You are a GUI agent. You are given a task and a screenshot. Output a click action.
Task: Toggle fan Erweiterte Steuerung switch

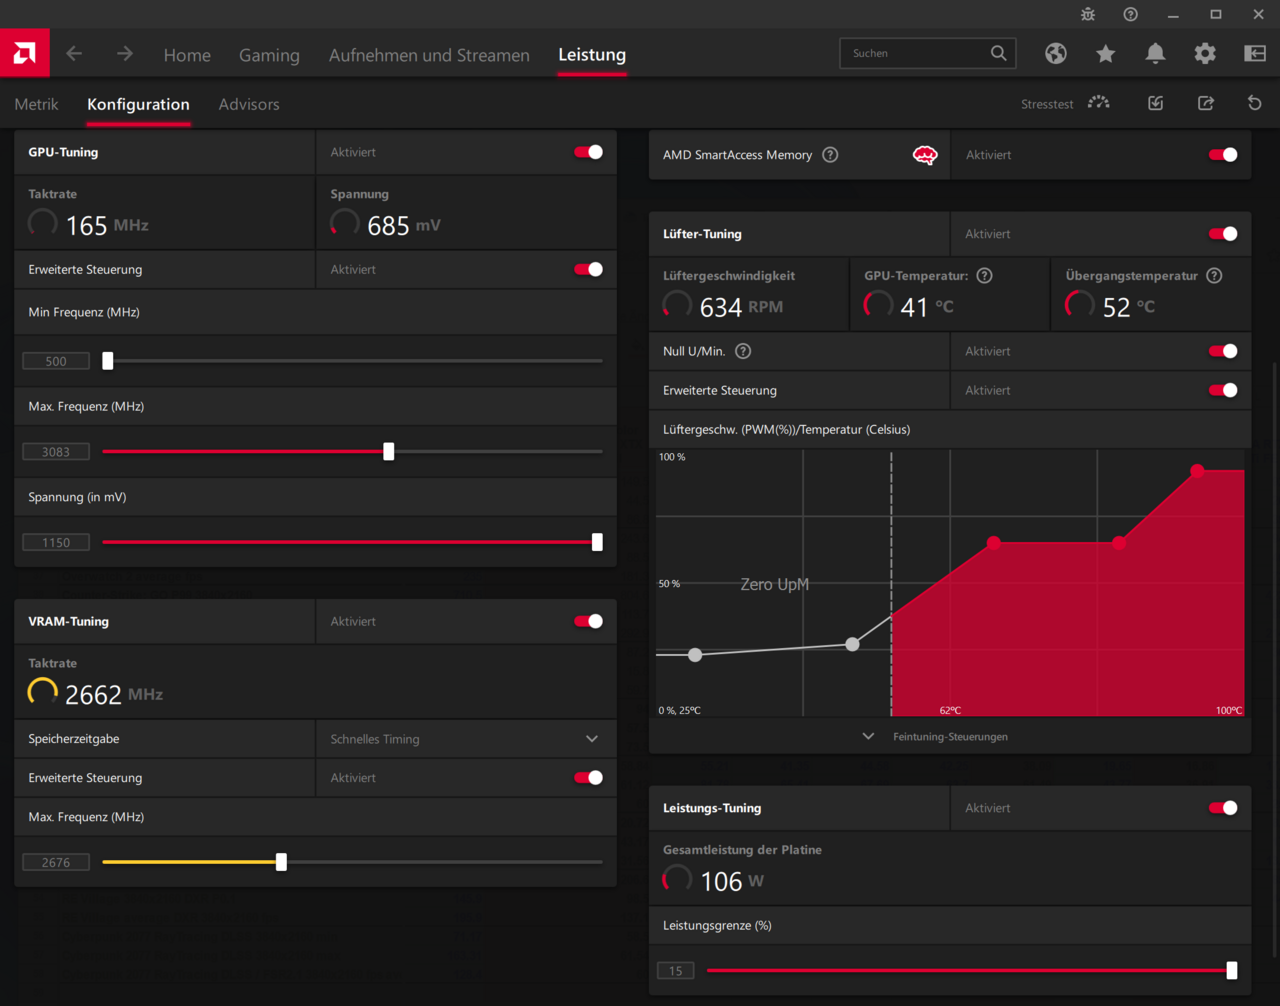(1223, 390)
